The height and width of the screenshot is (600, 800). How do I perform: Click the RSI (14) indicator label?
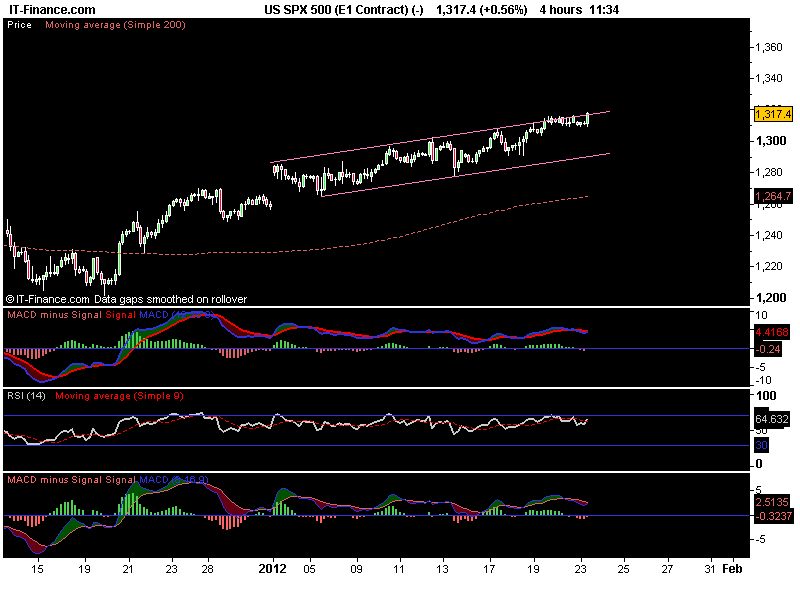[x=26, y=396]
